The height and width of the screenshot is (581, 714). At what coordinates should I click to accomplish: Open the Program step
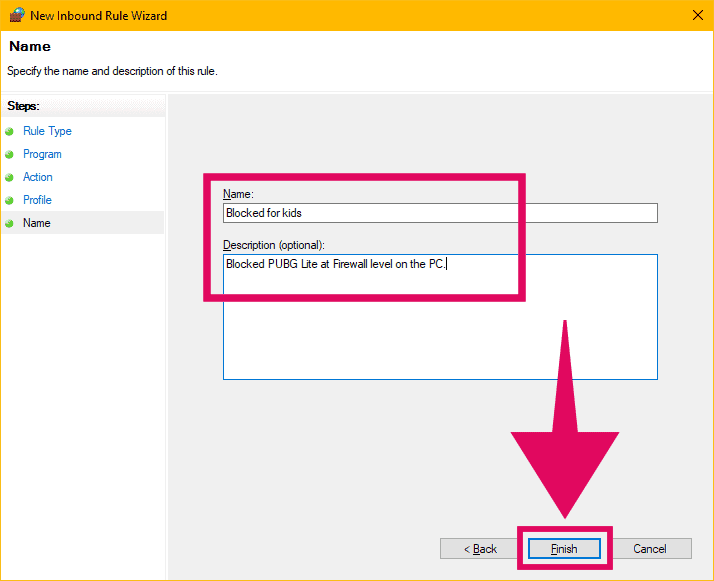click(42, 154)
